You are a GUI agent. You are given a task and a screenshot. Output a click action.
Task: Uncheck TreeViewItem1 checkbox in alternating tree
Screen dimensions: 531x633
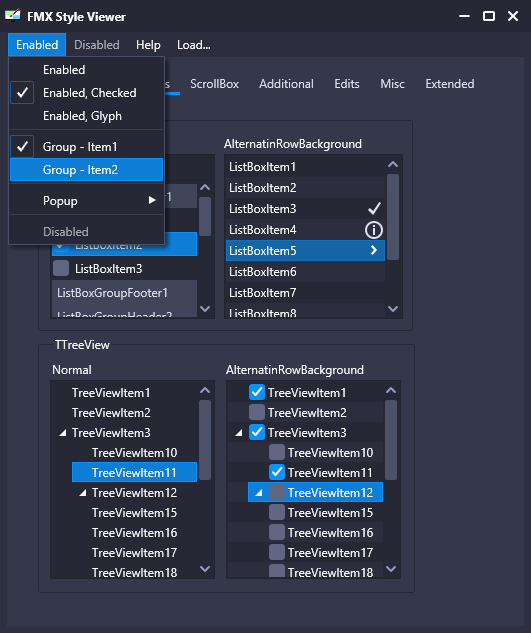[257, 392]
